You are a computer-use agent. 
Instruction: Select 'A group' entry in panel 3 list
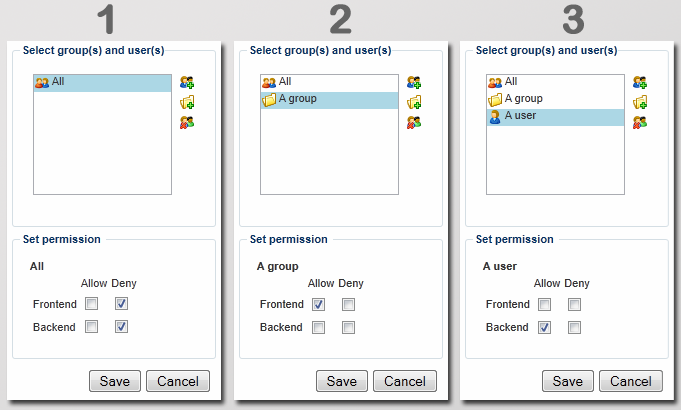point(523,99)
